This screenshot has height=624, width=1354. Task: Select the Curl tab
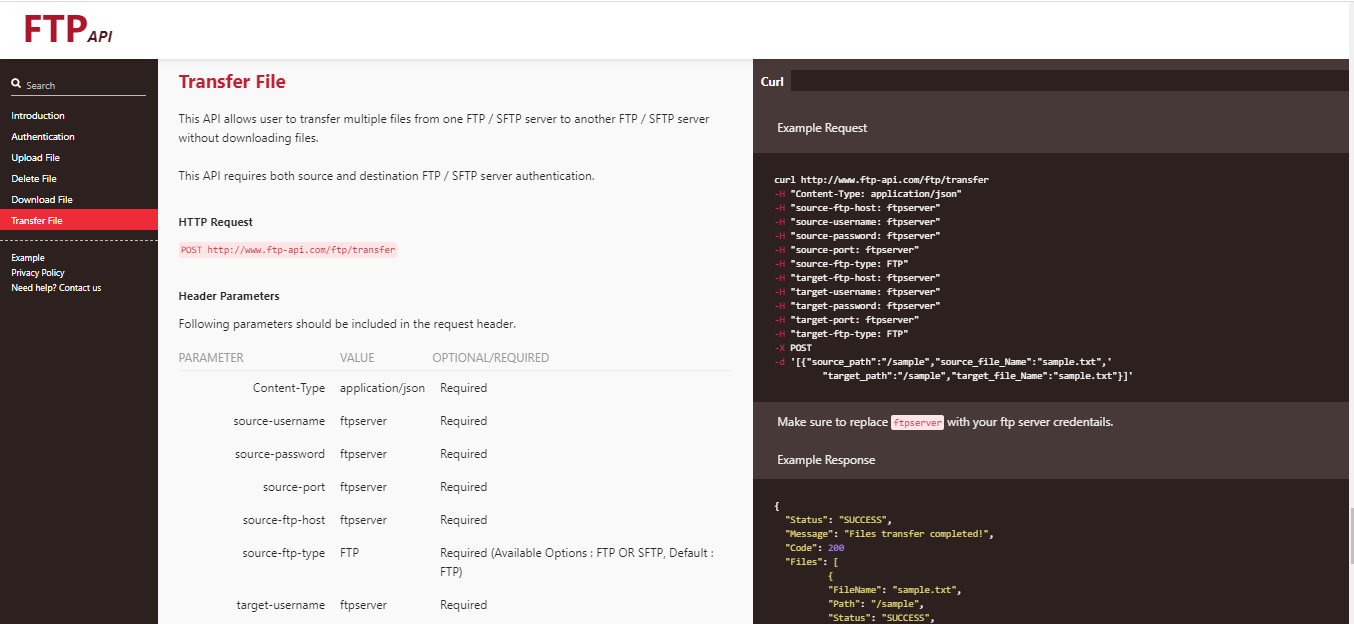click(772, 82)
